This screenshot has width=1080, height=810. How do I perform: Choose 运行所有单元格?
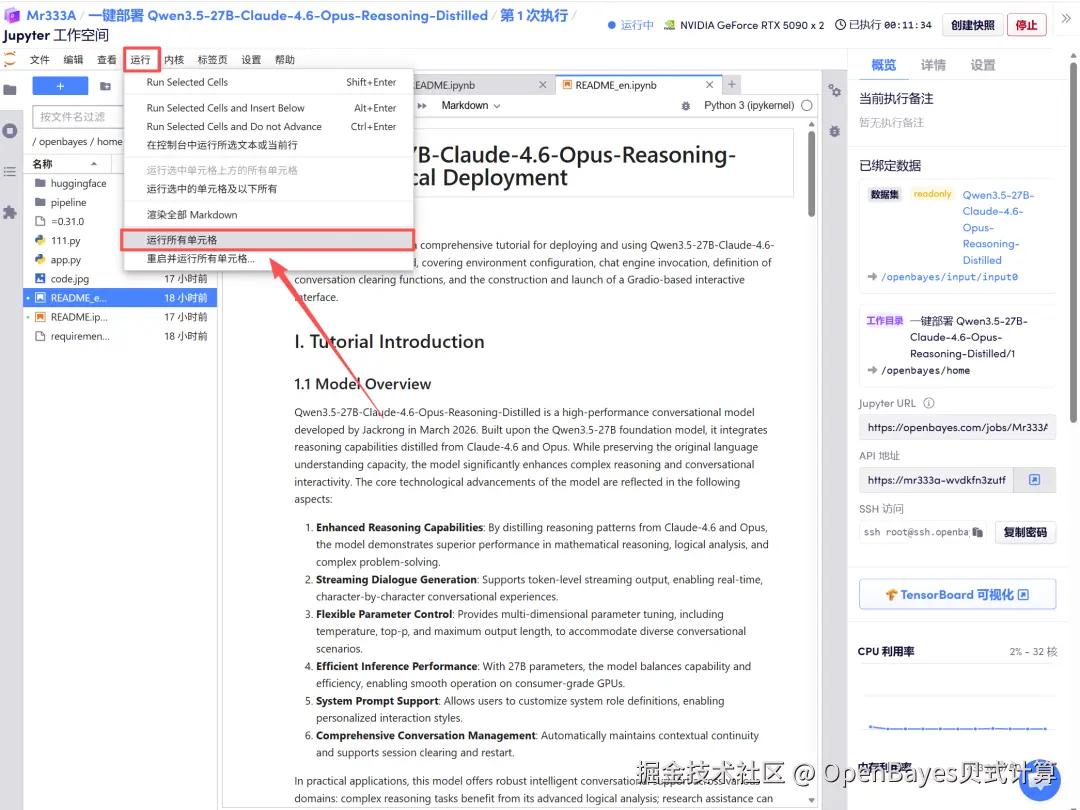tap(269, 240)
